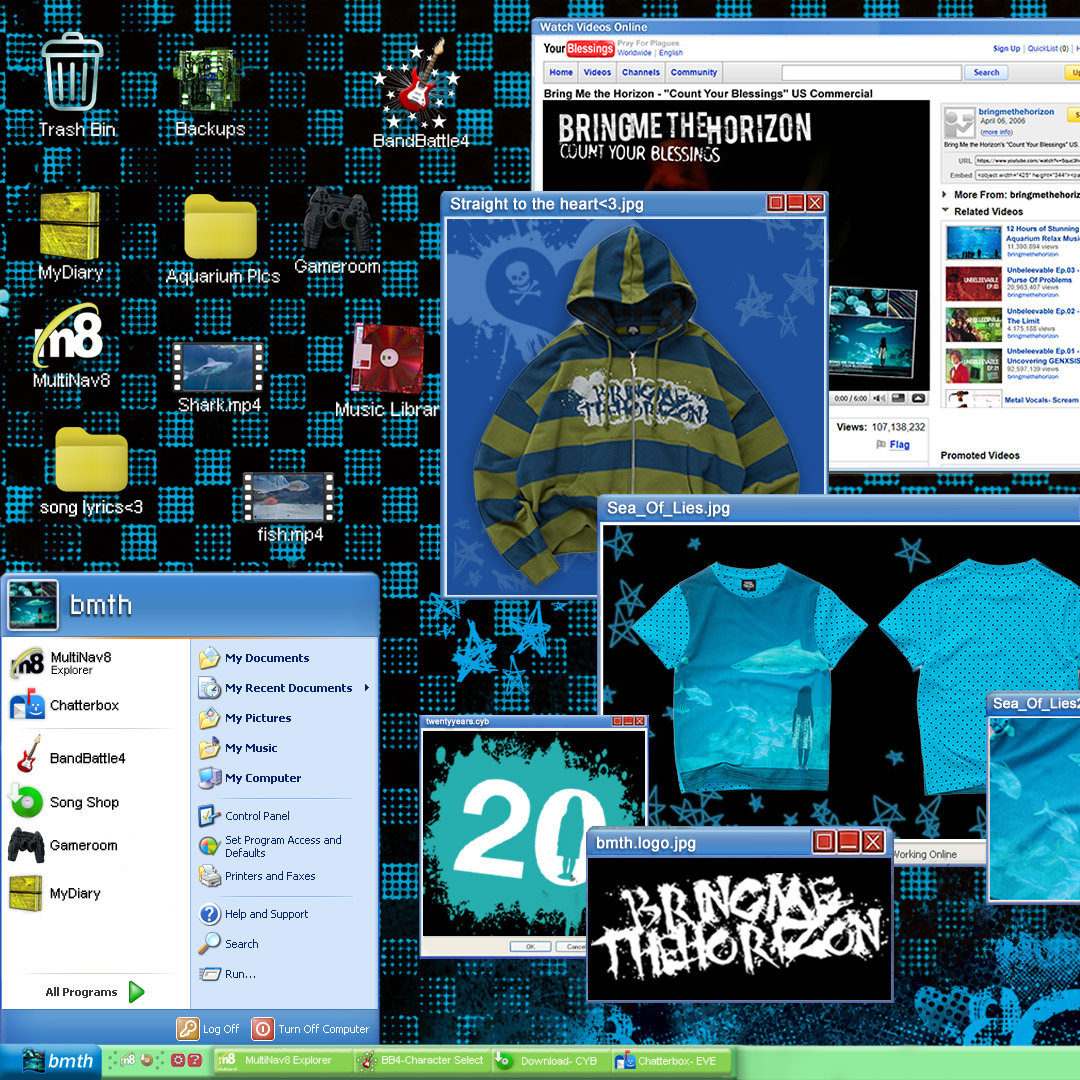Click the red question mark quick launch icon

coord(195,1060)
